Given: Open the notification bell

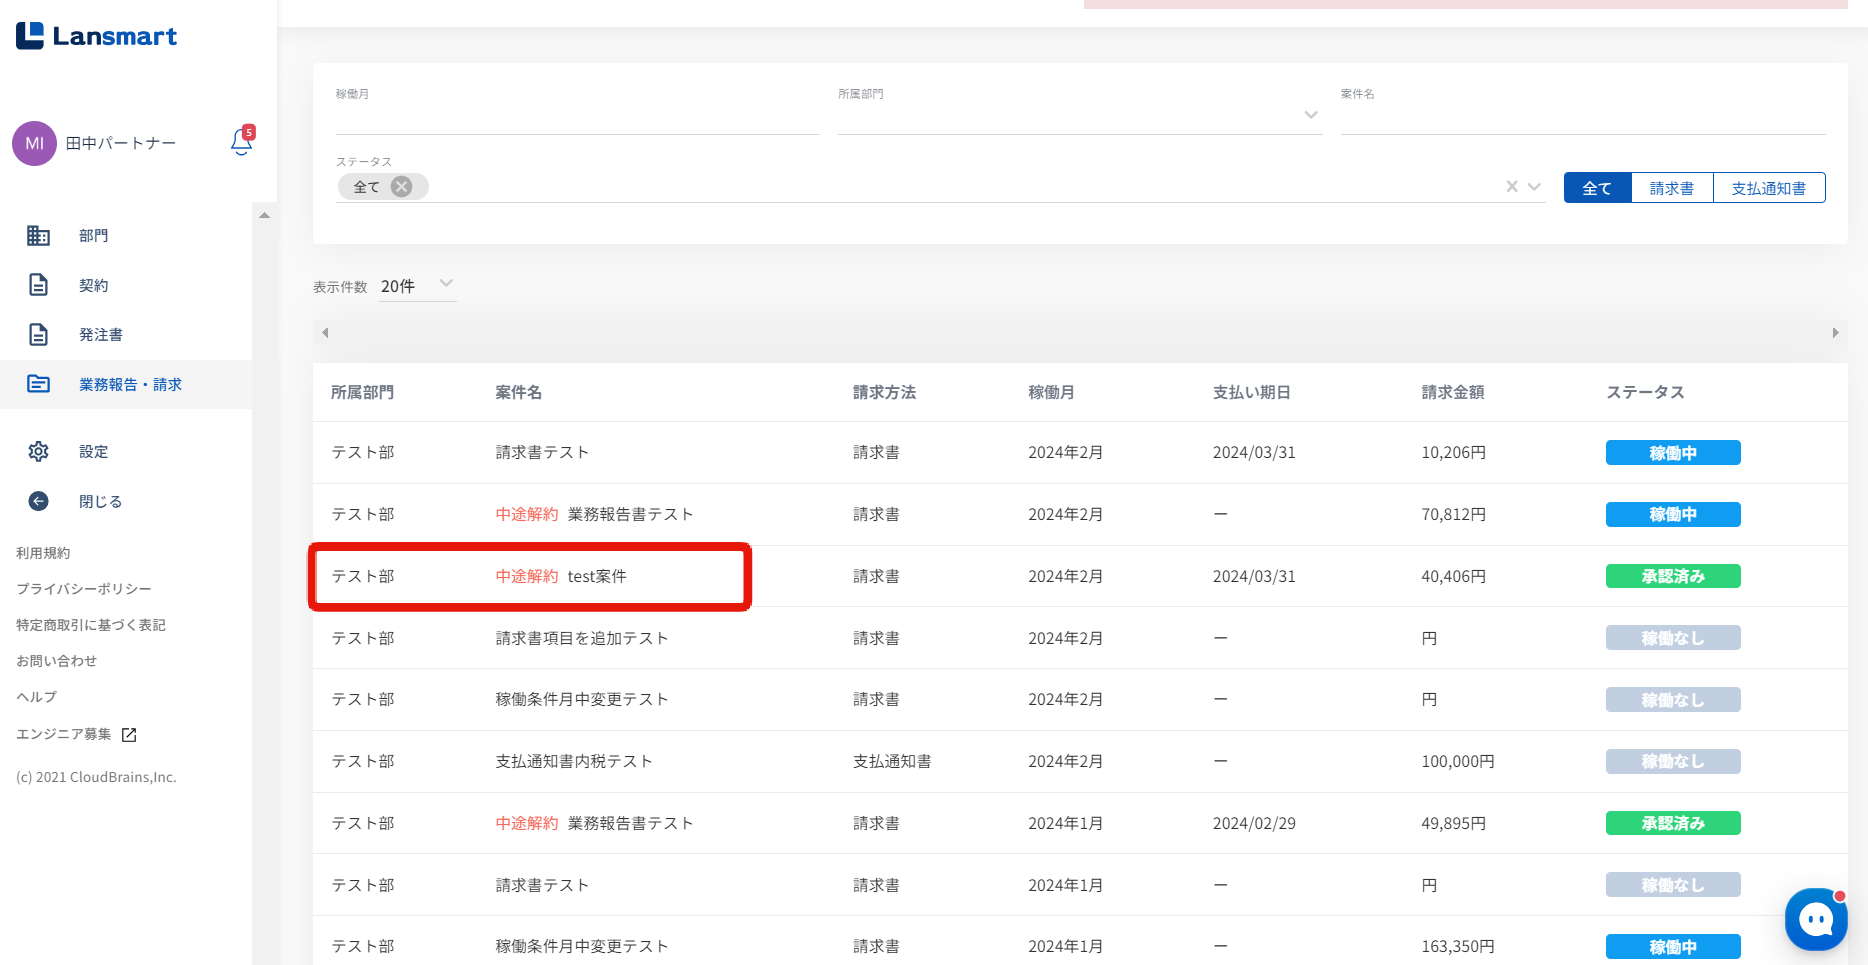Looking at the screenshot, I should (241, 142).
